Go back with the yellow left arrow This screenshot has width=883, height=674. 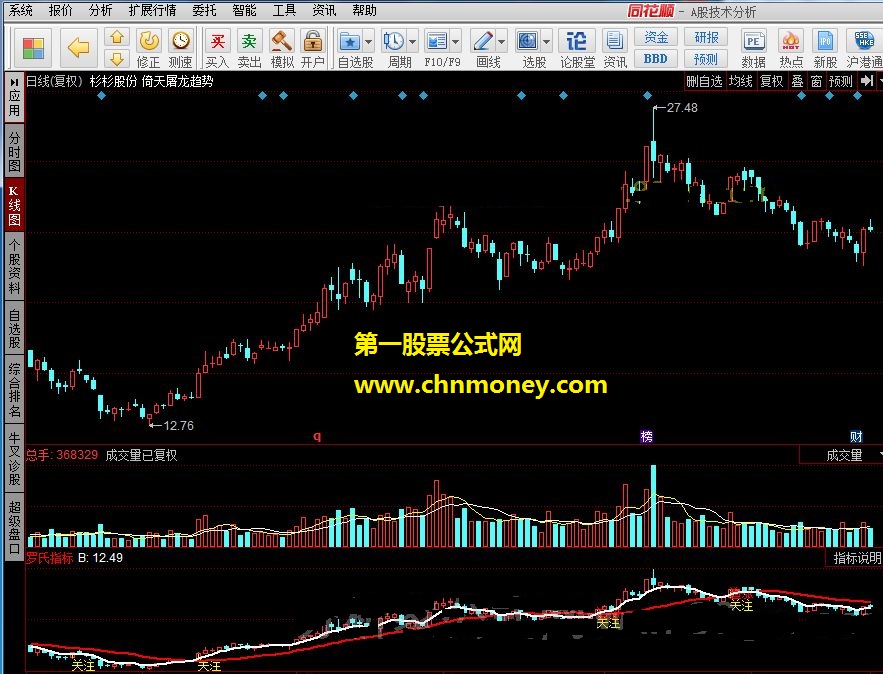pyautogui.click(x=78, y=47)
